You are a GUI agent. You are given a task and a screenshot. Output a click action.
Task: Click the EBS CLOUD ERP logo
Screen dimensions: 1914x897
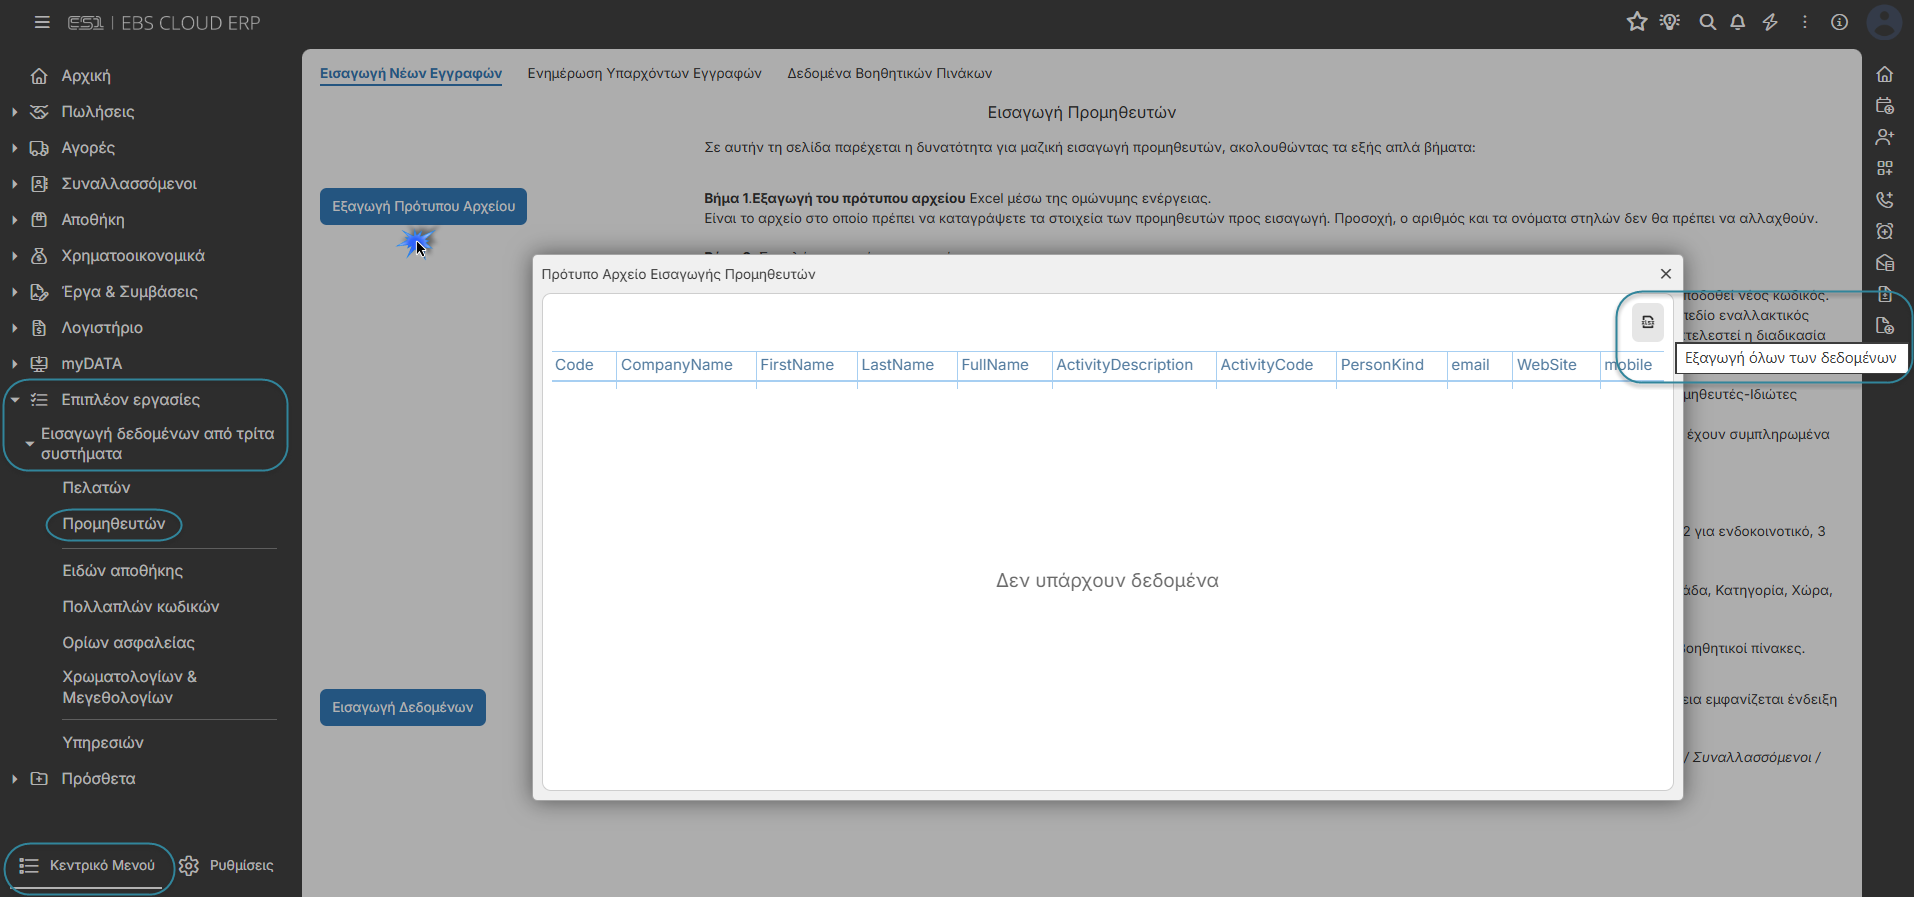[x=164, y=23]
